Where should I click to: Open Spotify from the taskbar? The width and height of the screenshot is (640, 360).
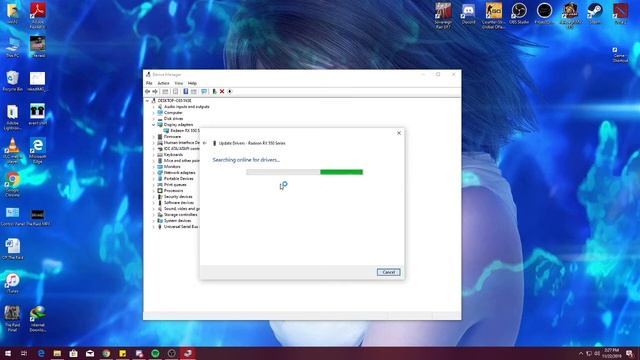[x=155, y=353]
